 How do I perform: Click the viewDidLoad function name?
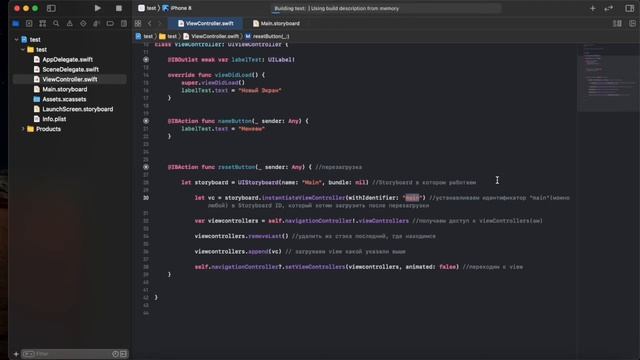click(233, 75)
